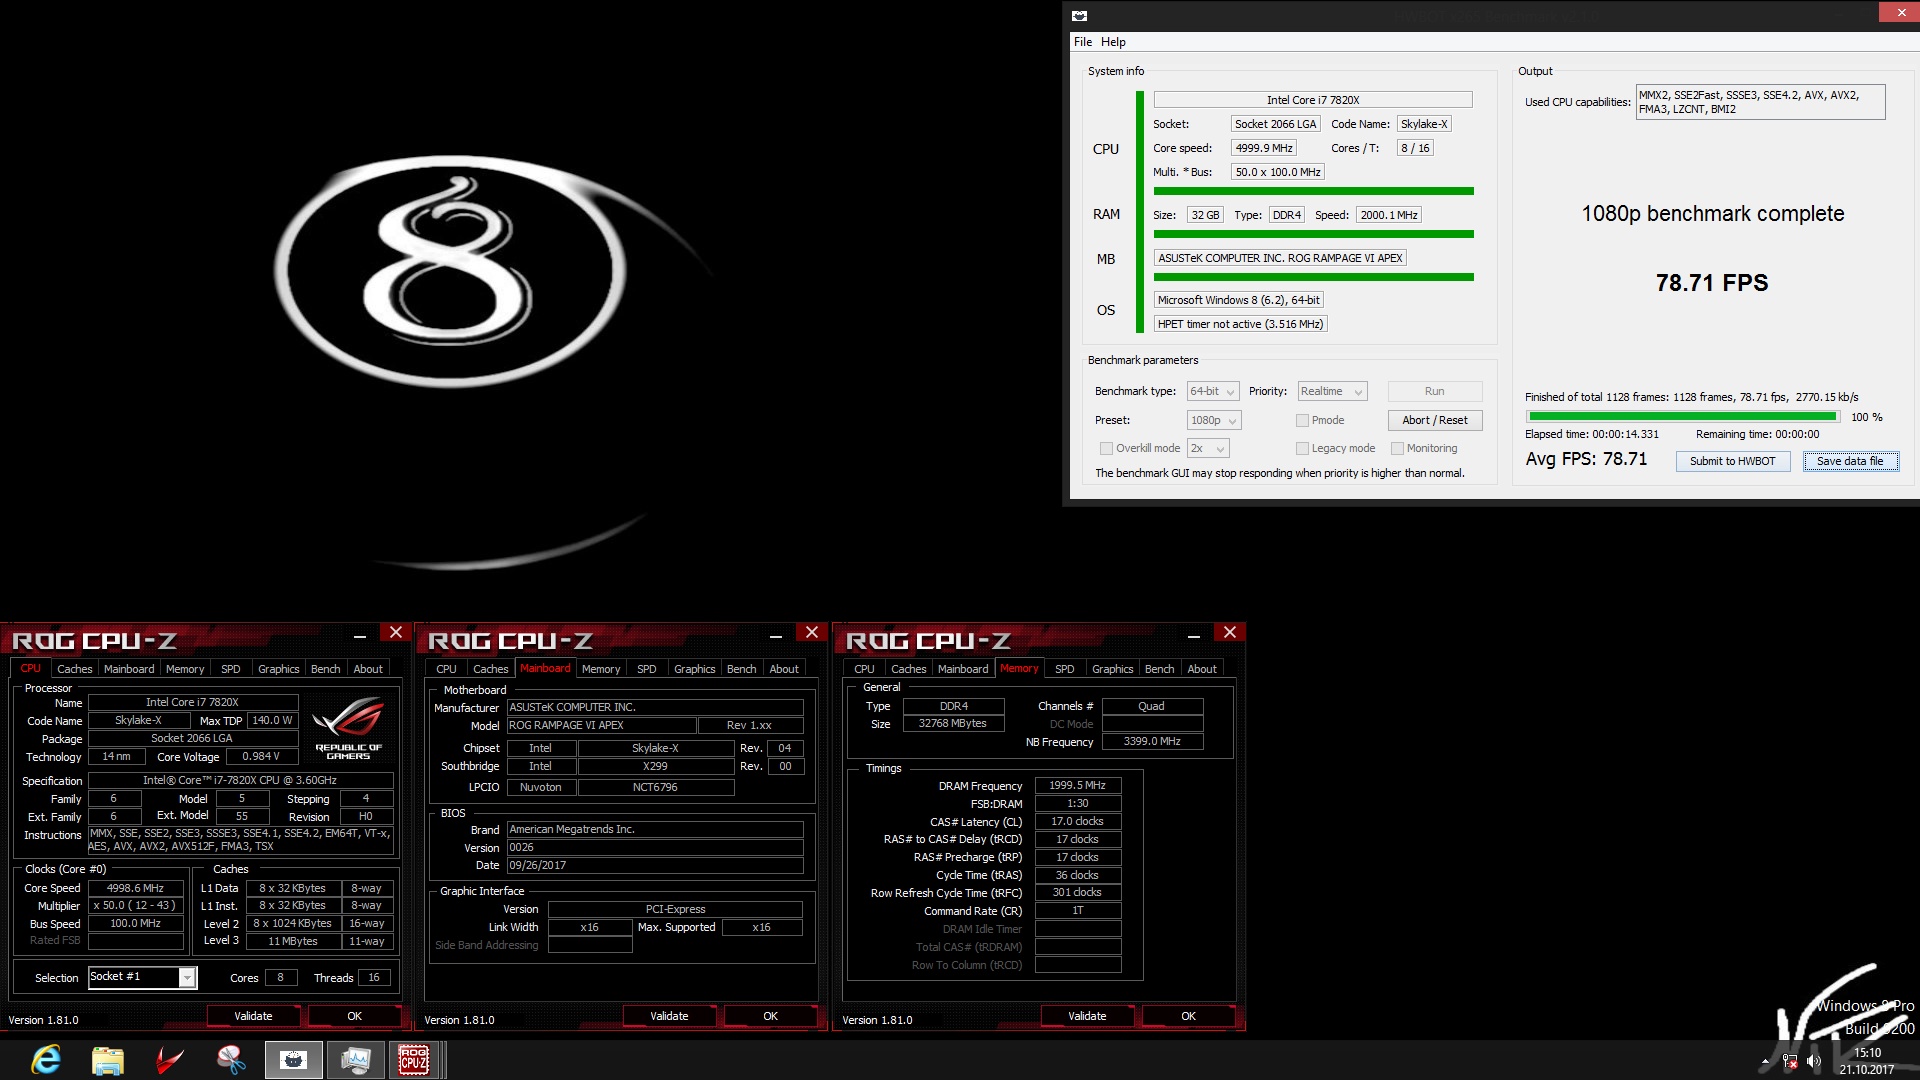Switch to the ROG CPU-Z taskbar button
Screen dimensions: 1920x1080
click(414, 1060)
